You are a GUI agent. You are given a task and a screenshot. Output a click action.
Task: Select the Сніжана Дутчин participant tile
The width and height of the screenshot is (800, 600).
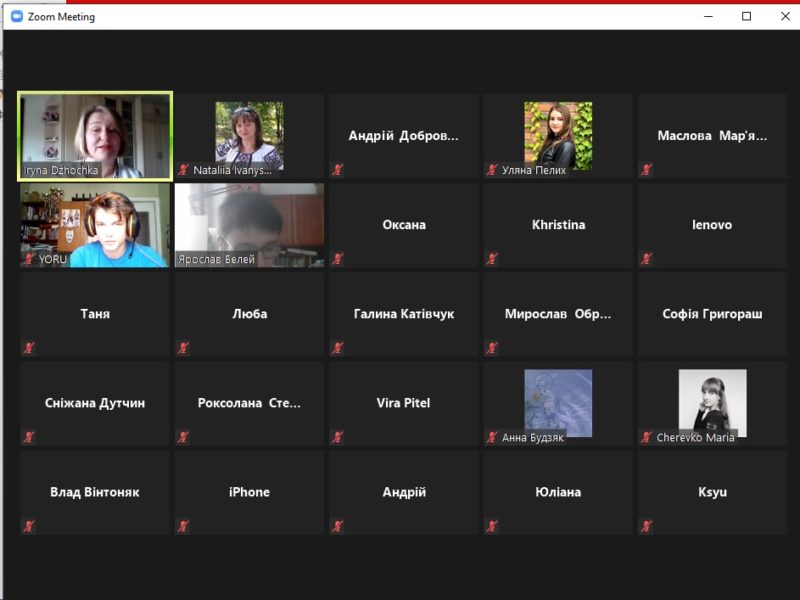(95, 403)
